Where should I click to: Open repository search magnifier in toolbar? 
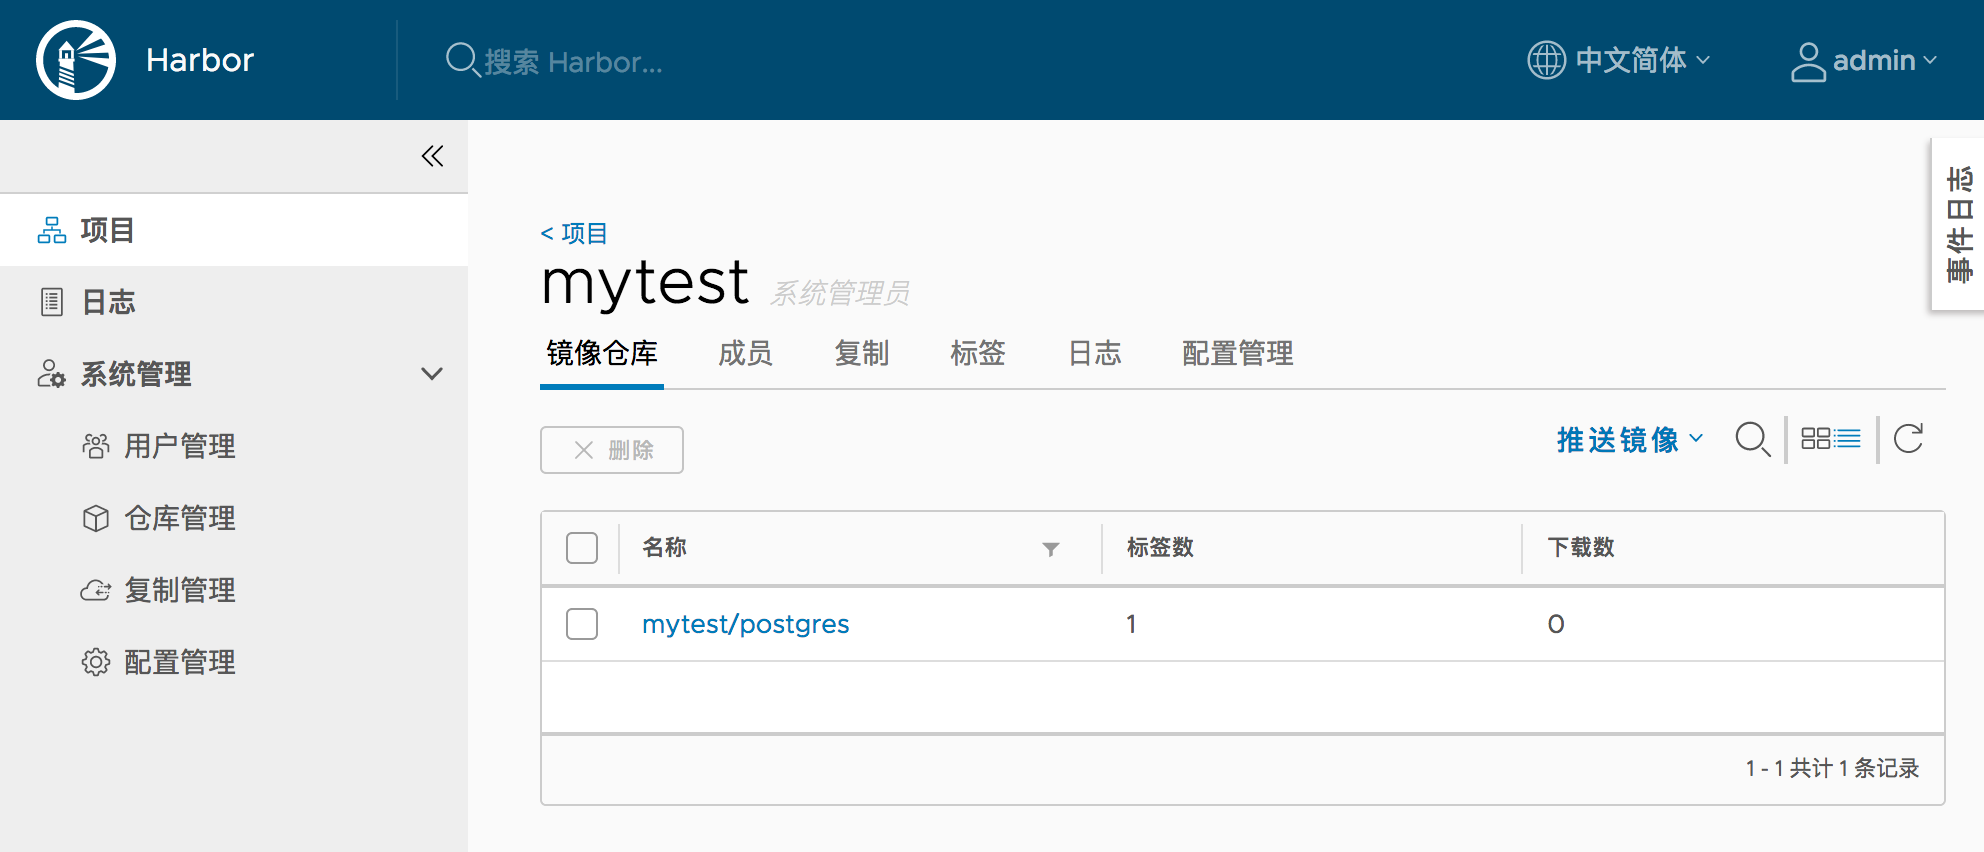(x=1753, y=439)
